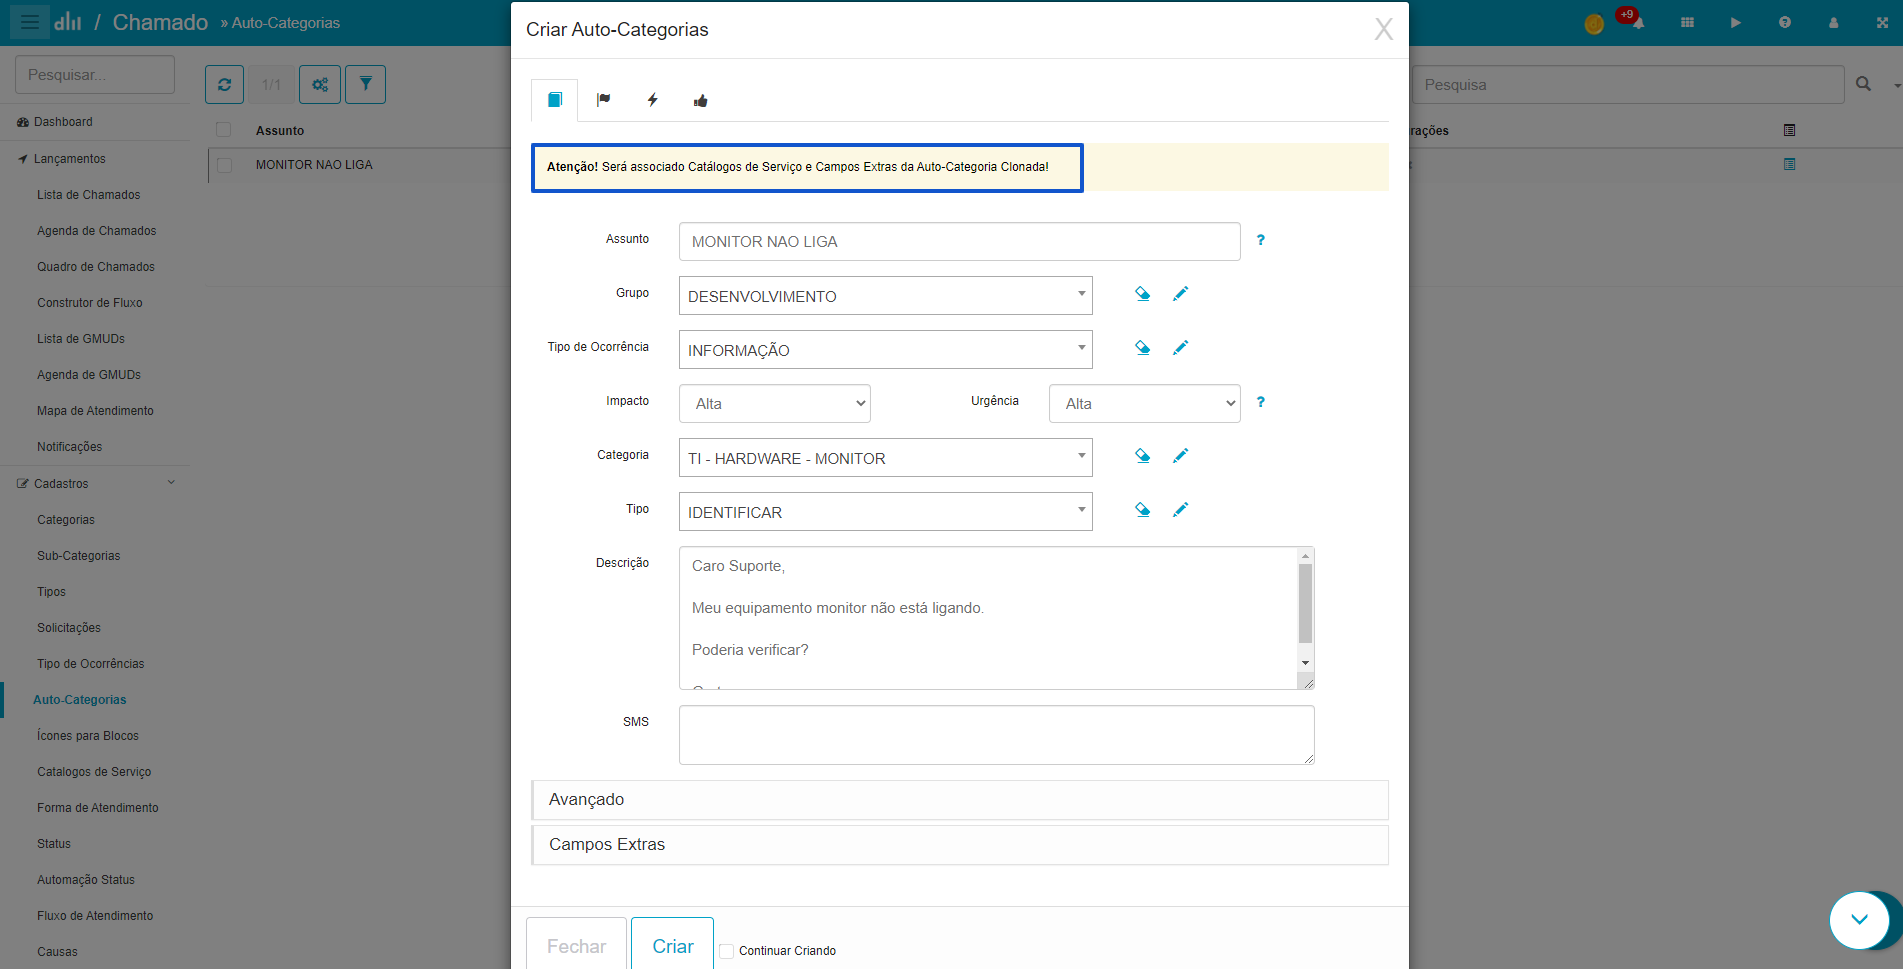Open the Urgência dropdown

[x=1145, y=404]
